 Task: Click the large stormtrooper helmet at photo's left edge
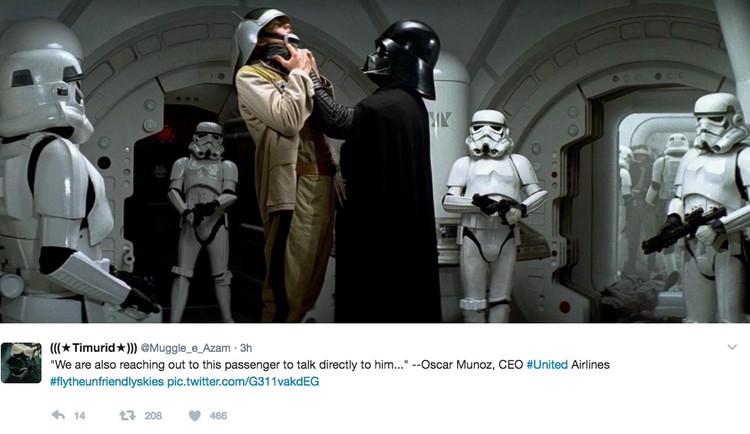tap(41, 79)
